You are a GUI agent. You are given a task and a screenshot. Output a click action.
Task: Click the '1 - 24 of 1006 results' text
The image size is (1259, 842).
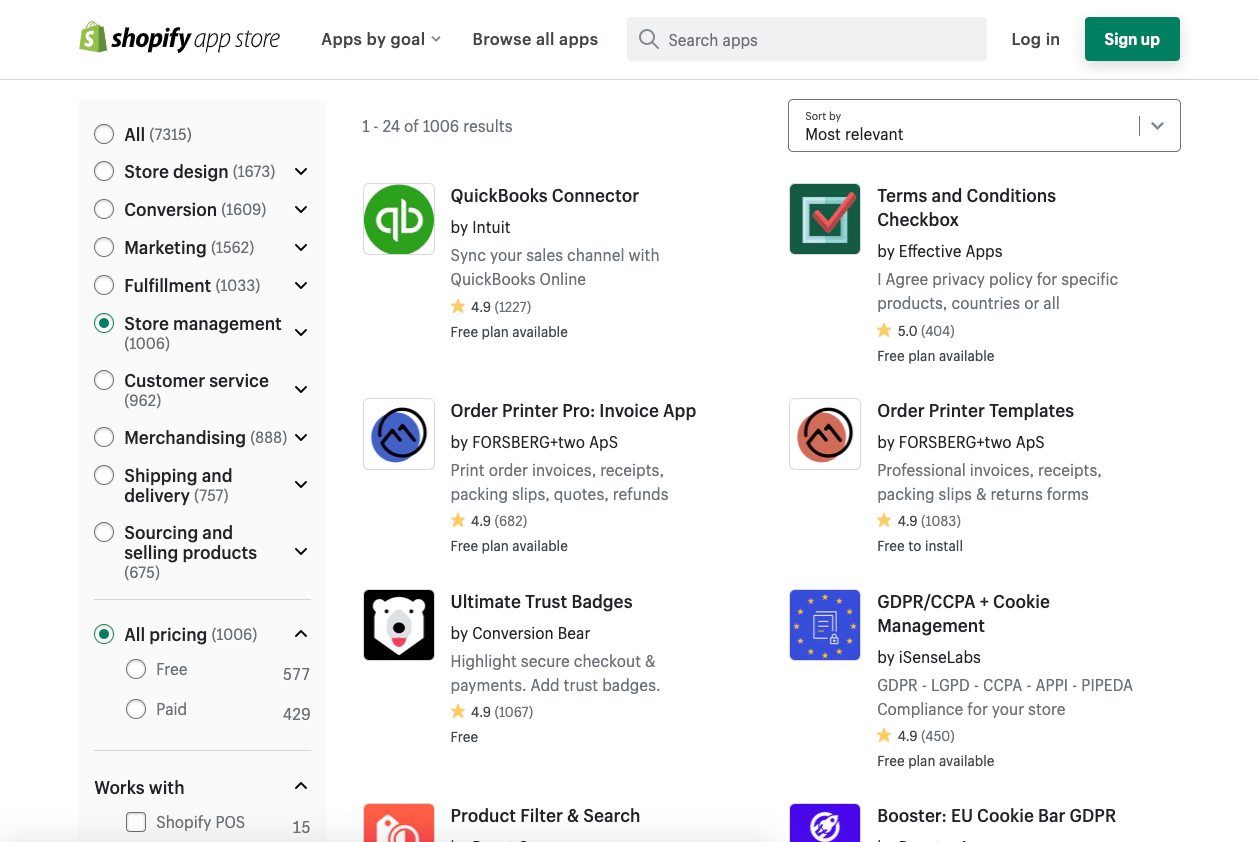(437, 126)
